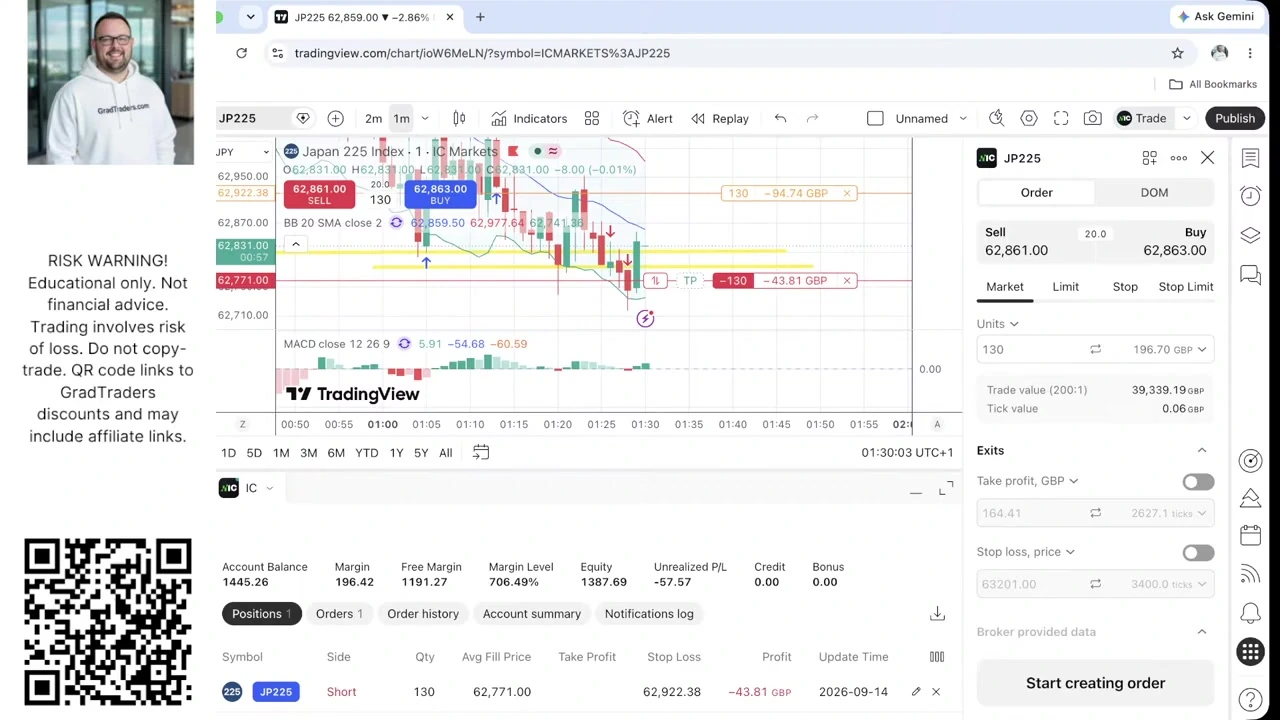
Task: Switch to Orders tab
Action: [x=339, y=614]
